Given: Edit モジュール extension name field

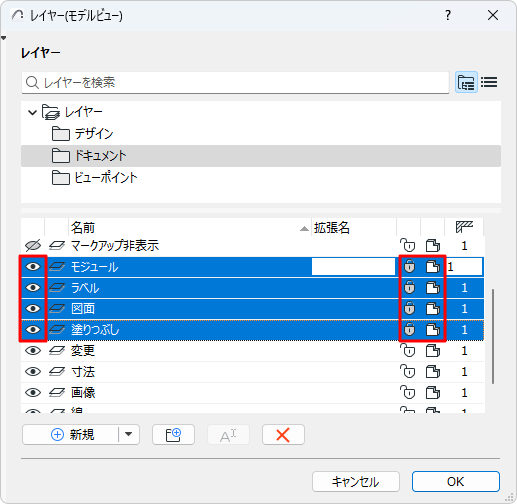Looking at the screenshot, I should coord(354,267).
